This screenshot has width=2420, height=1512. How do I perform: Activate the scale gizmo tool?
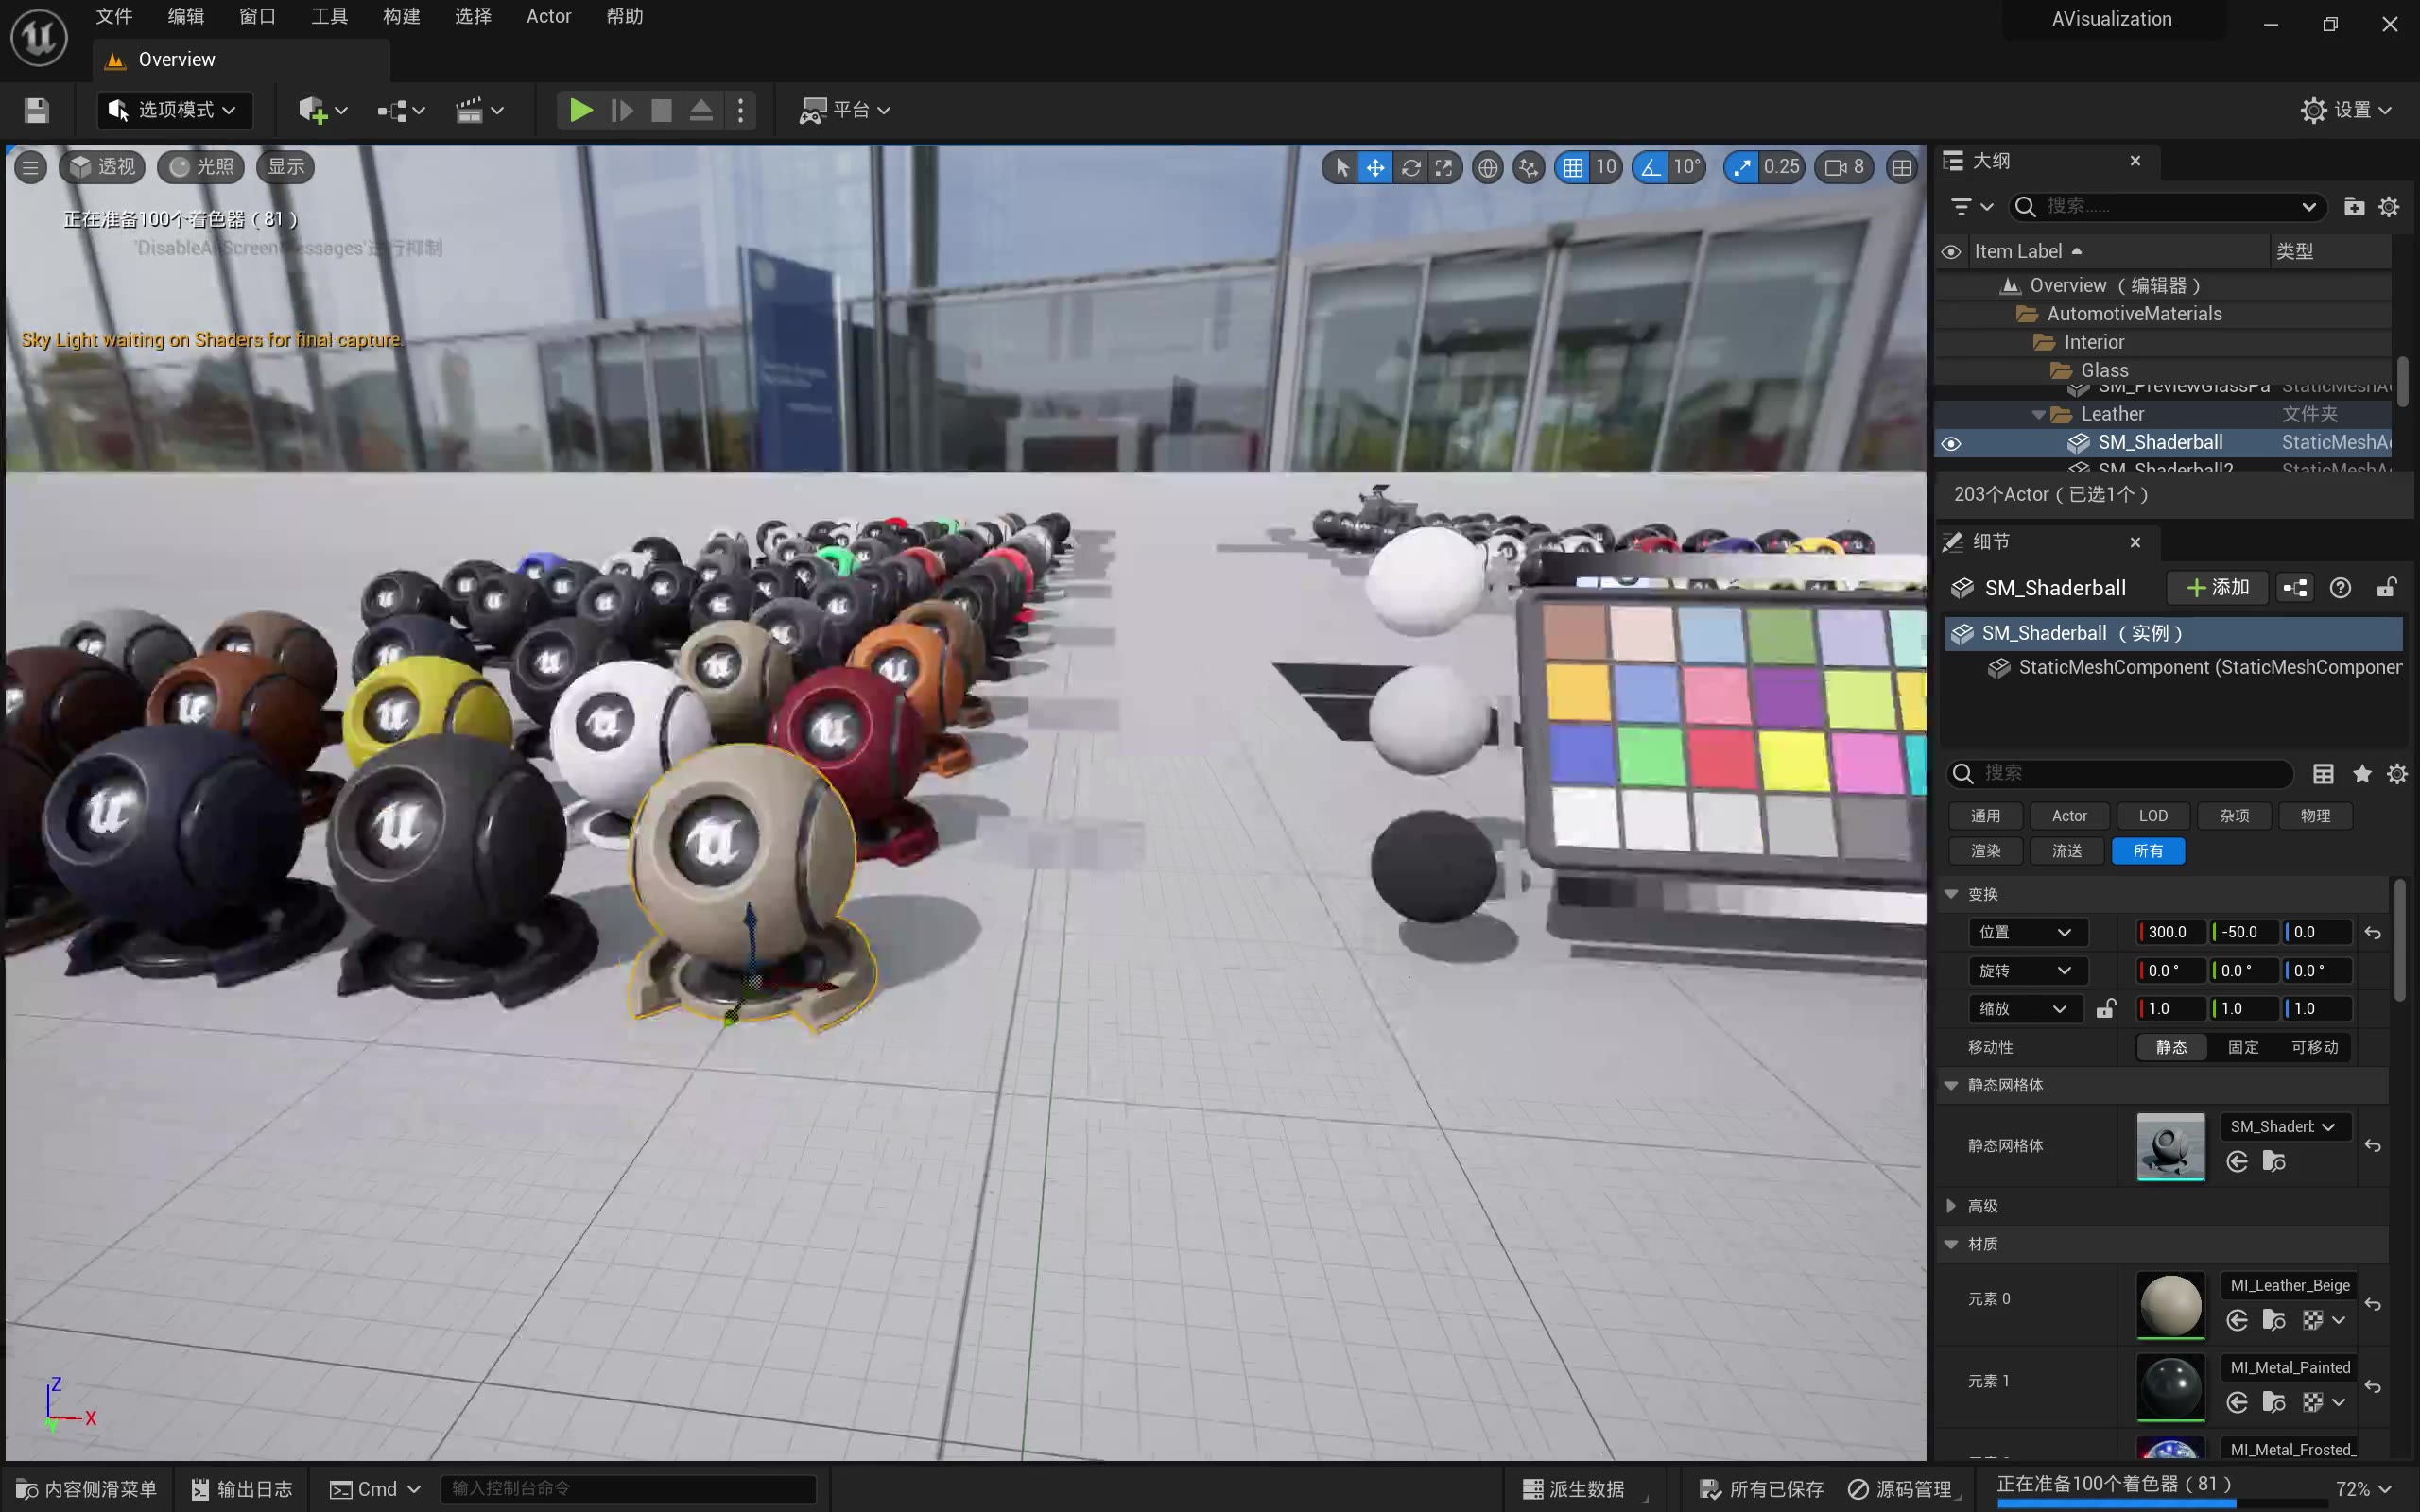pos(1444,167)
